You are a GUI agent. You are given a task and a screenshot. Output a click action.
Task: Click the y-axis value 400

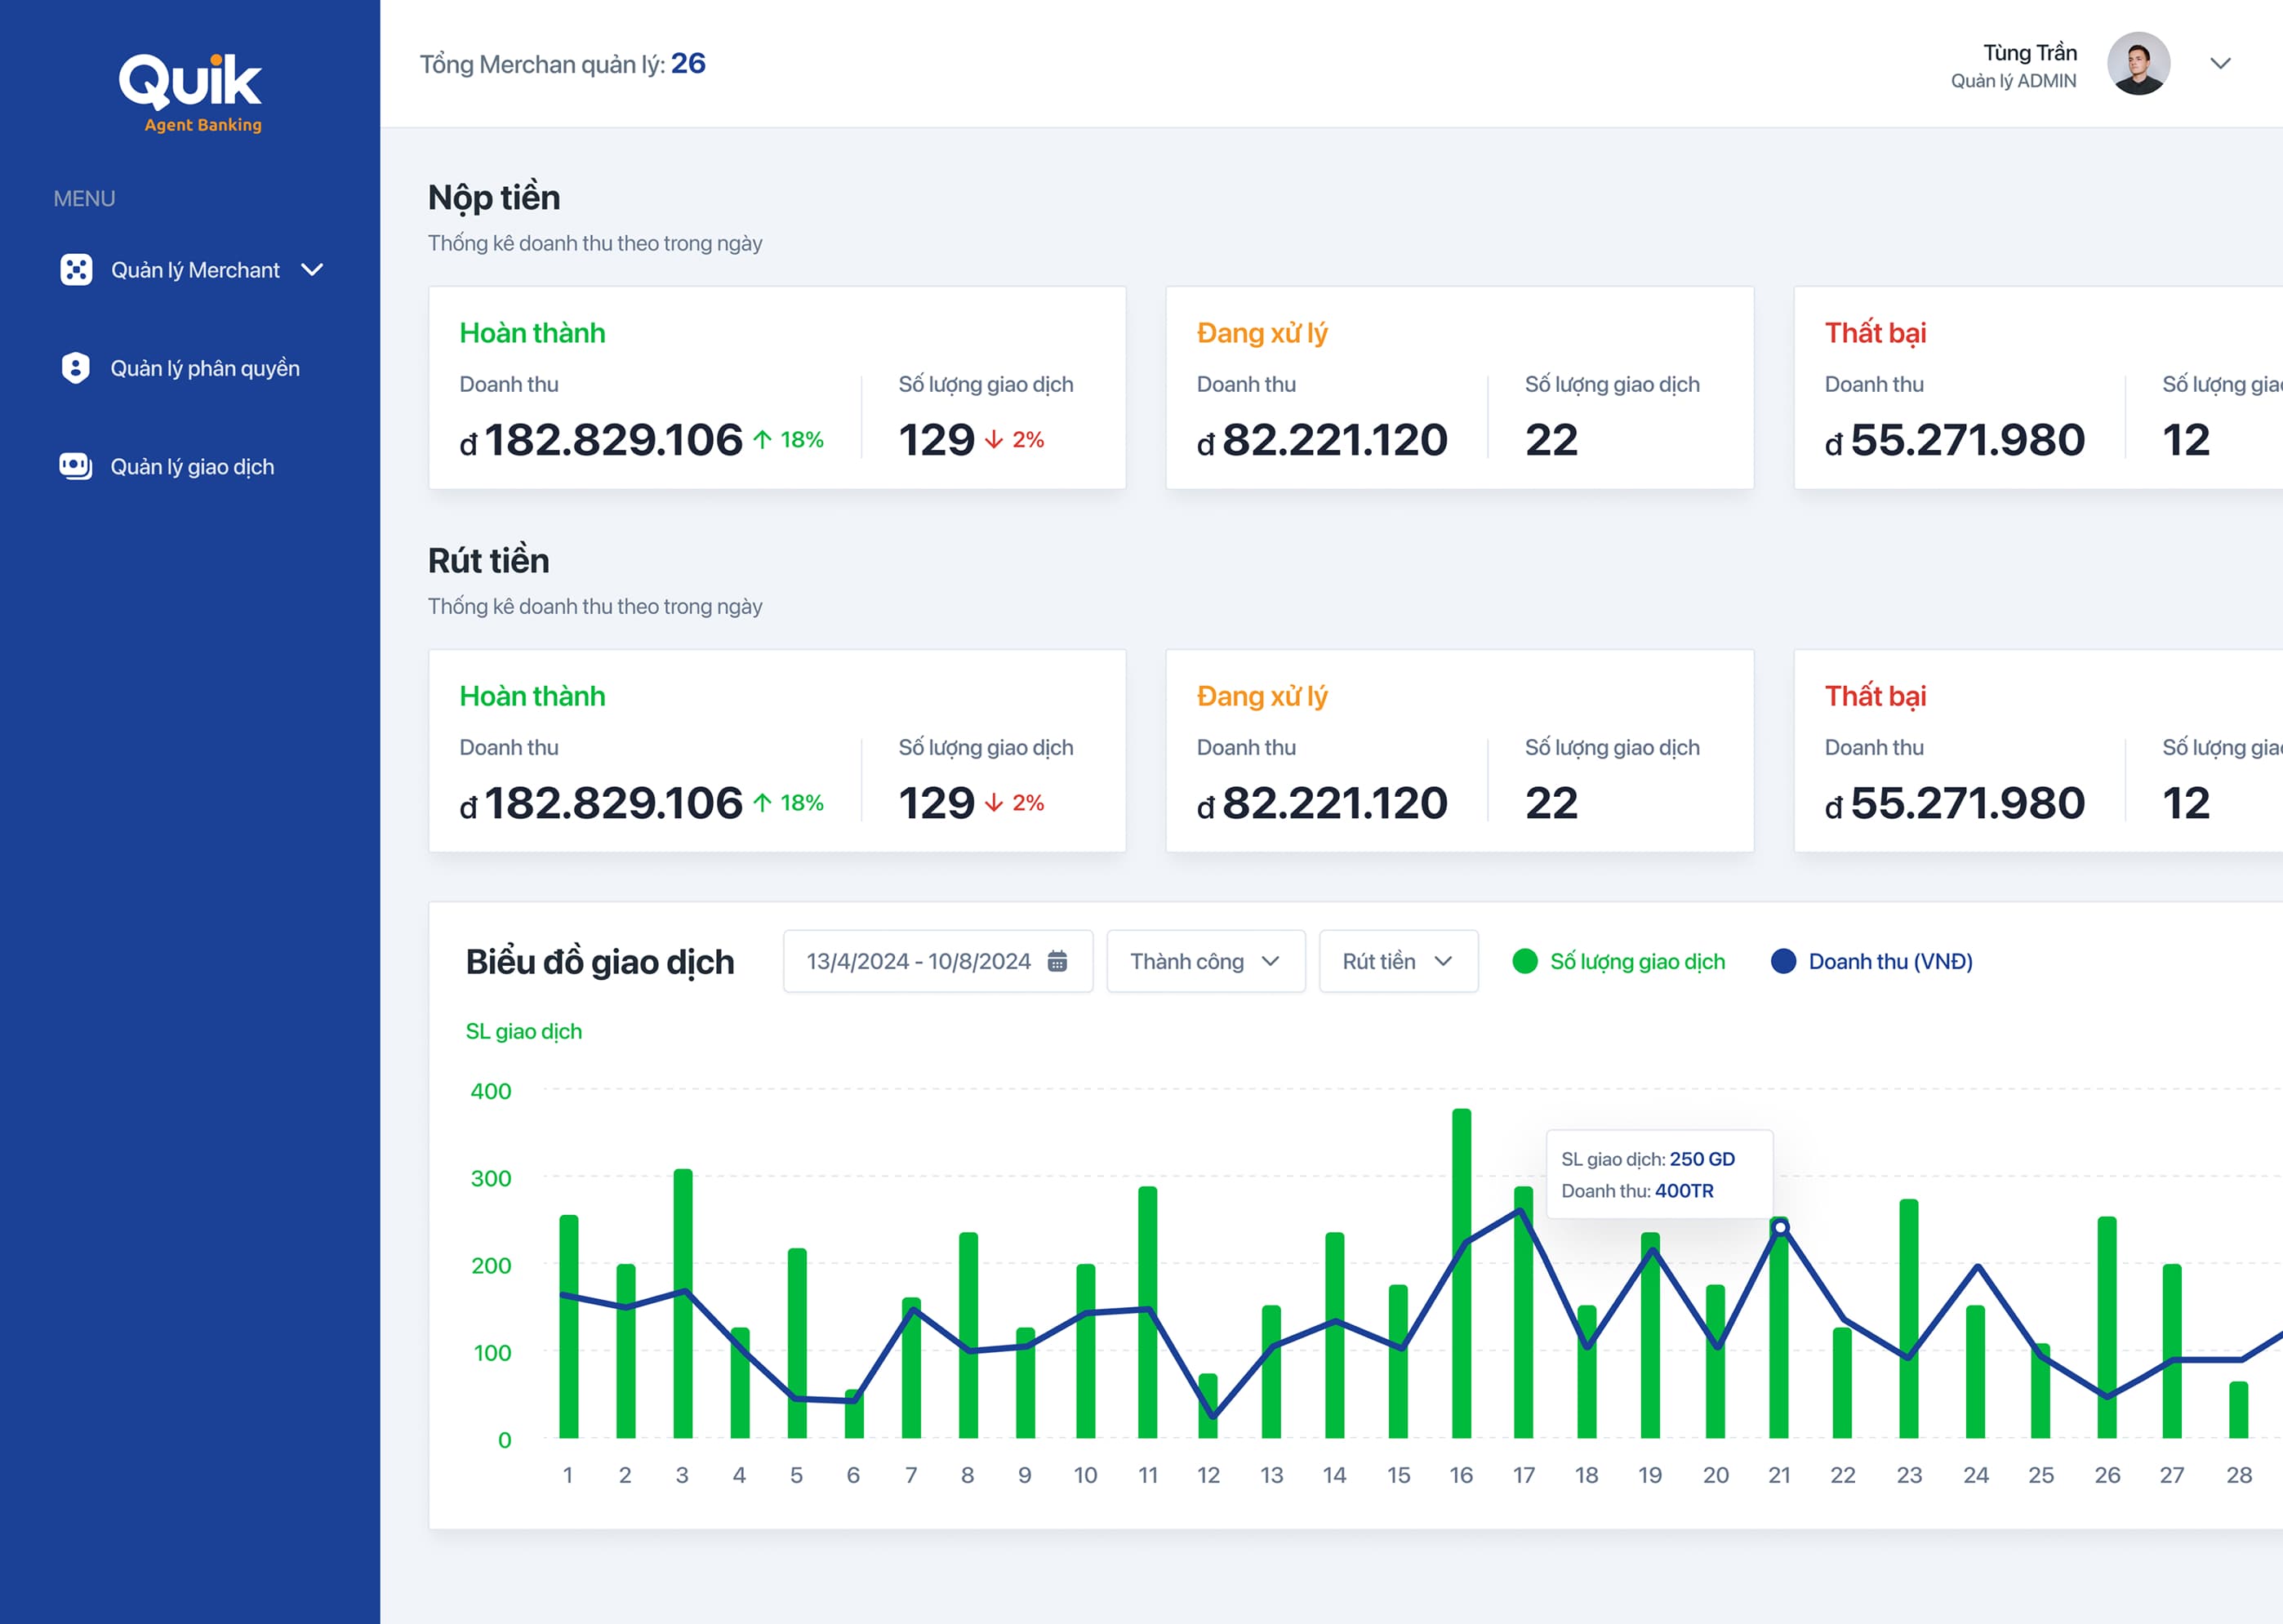point(491,1091)
